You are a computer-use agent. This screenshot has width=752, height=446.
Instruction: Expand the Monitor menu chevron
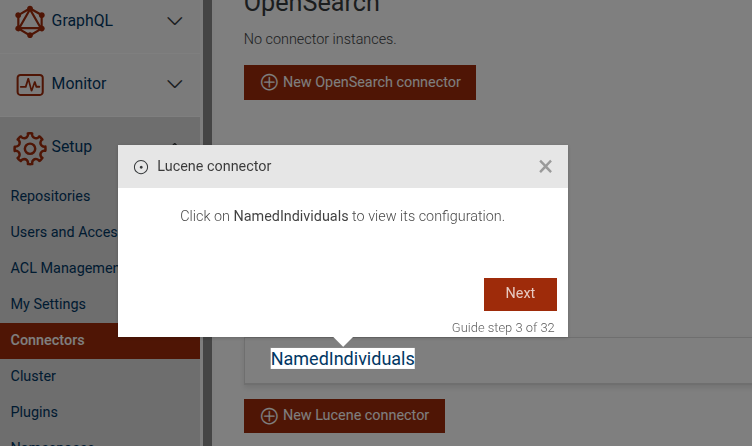[175, 84]
